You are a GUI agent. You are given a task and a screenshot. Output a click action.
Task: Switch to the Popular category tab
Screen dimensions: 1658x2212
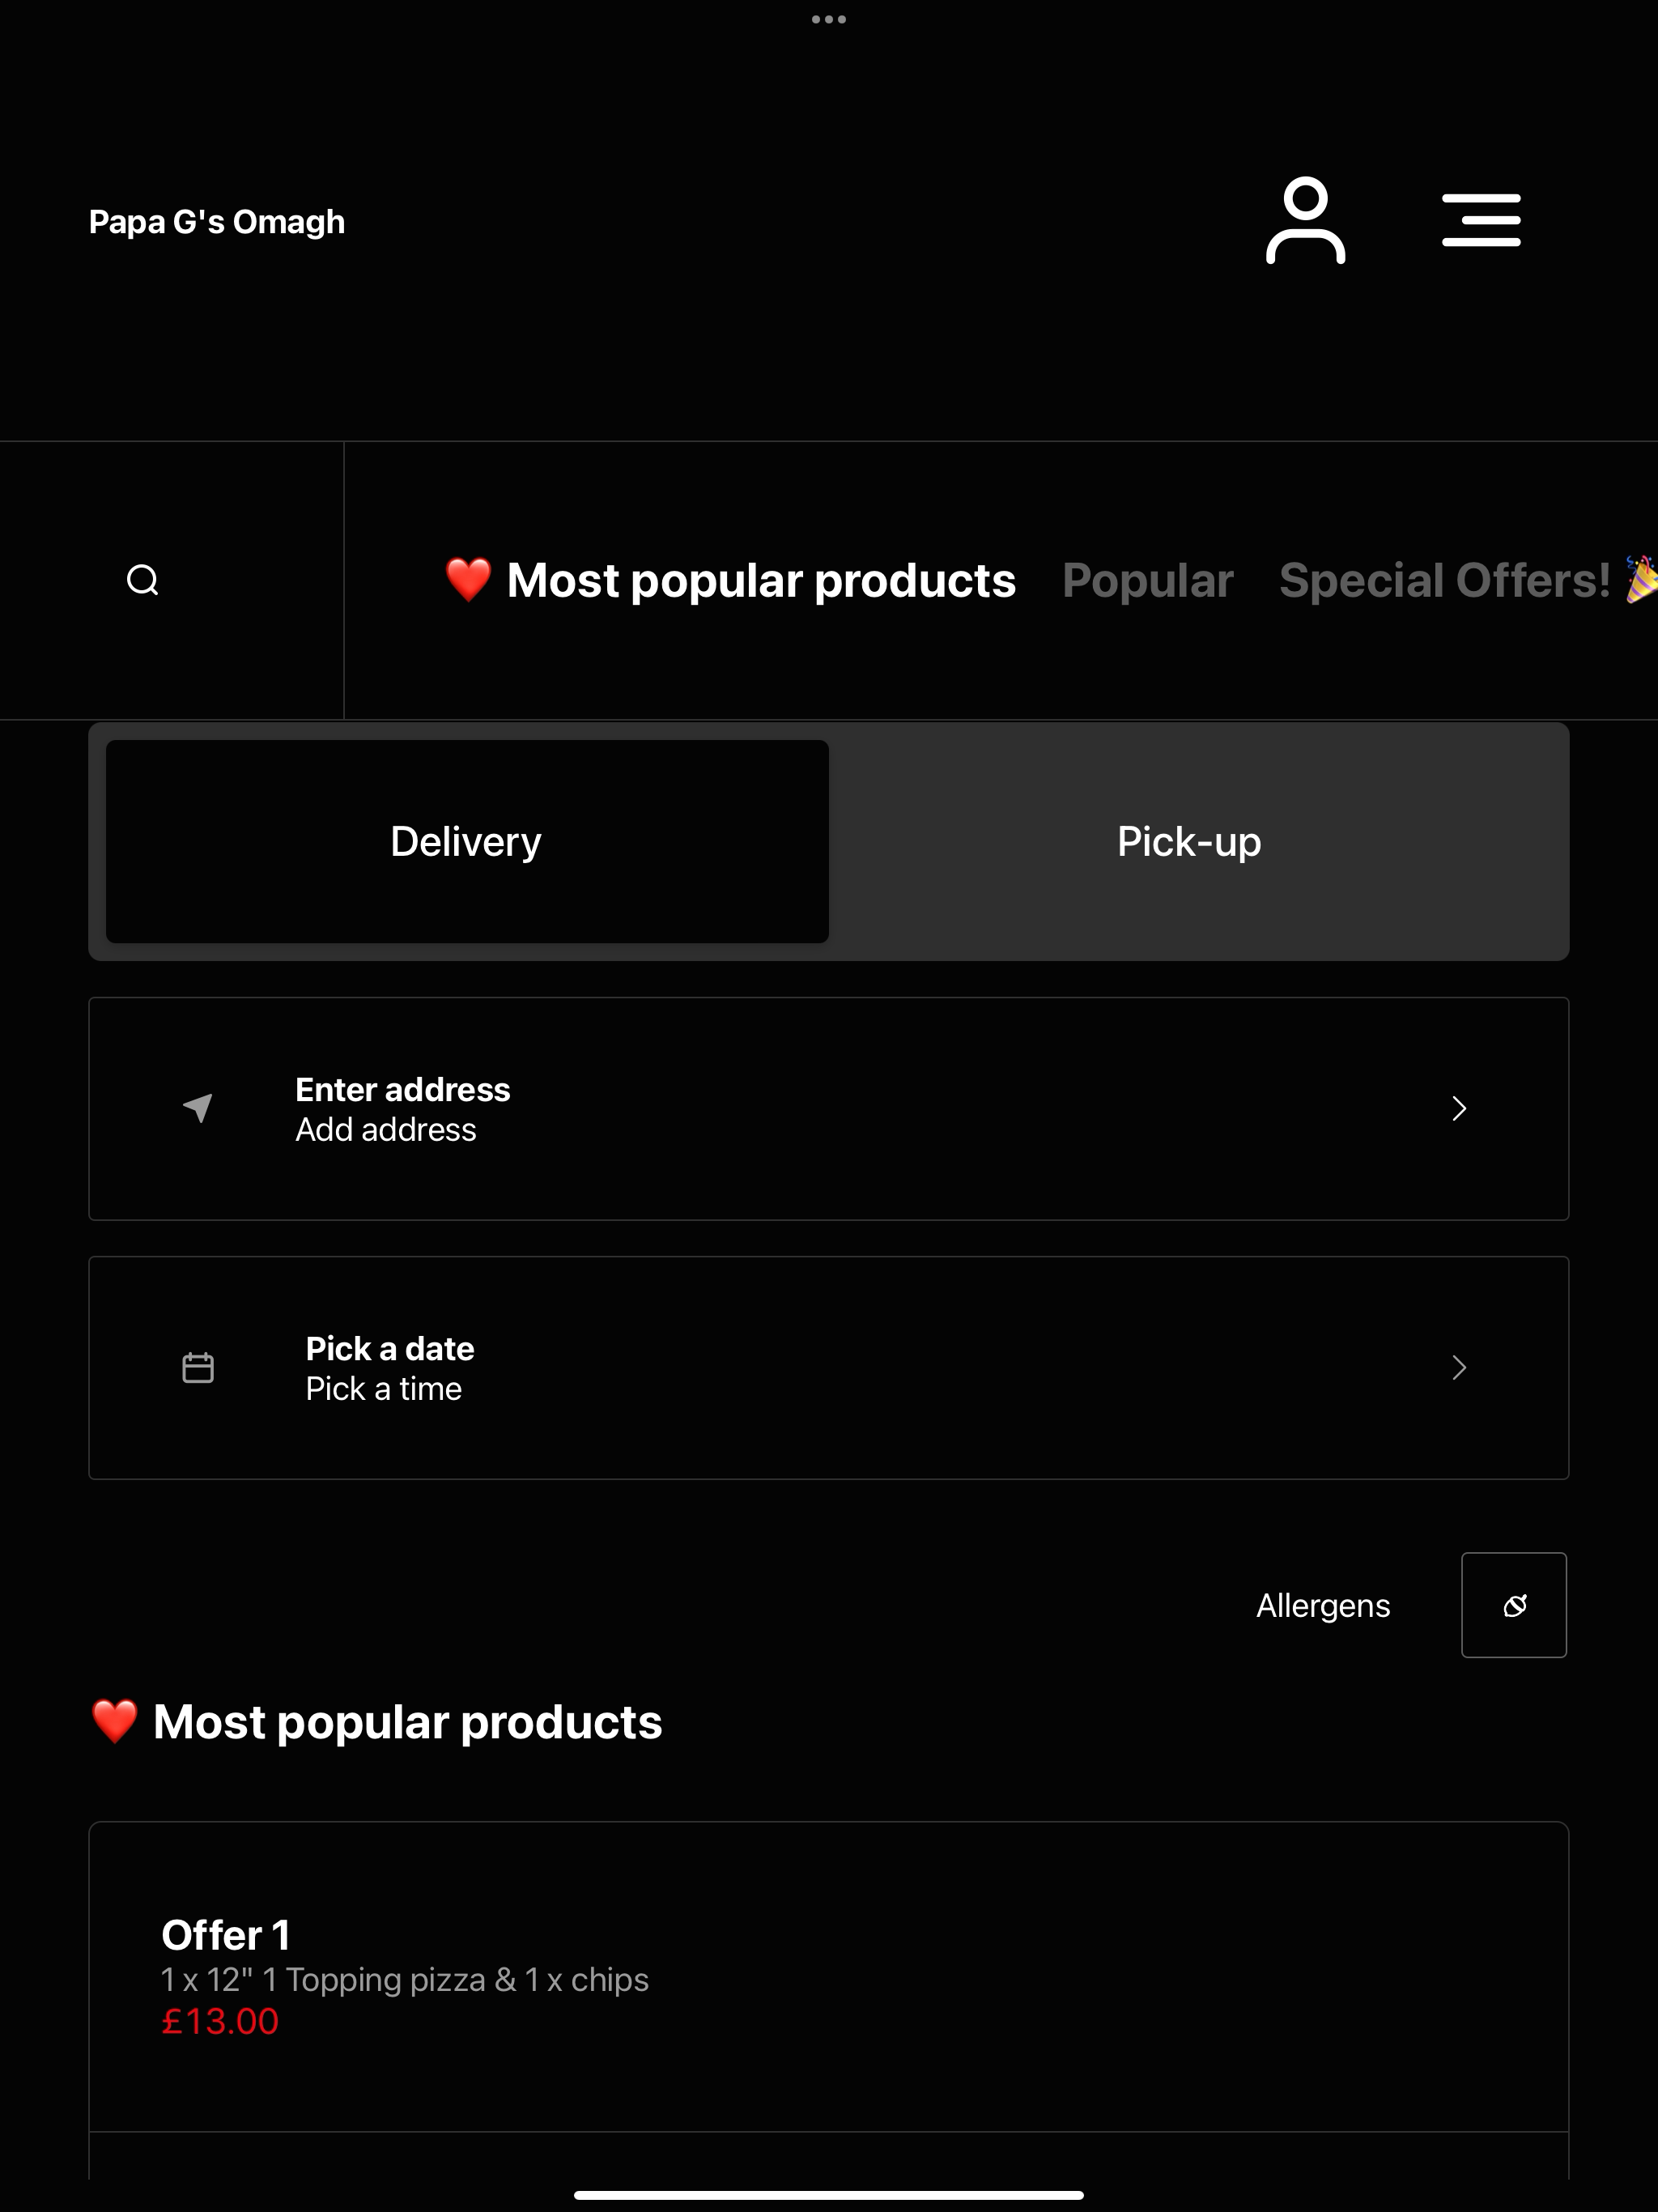pos(1147,580)
